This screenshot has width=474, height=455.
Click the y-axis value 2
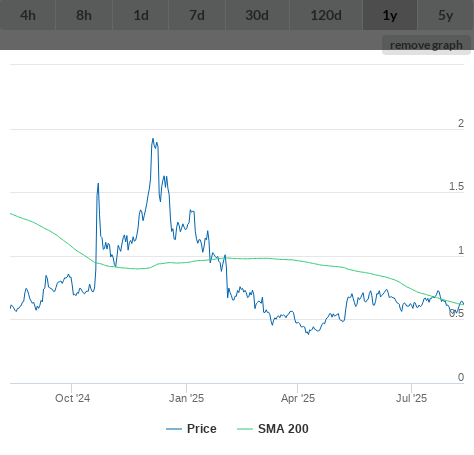(x=461, y=123)
